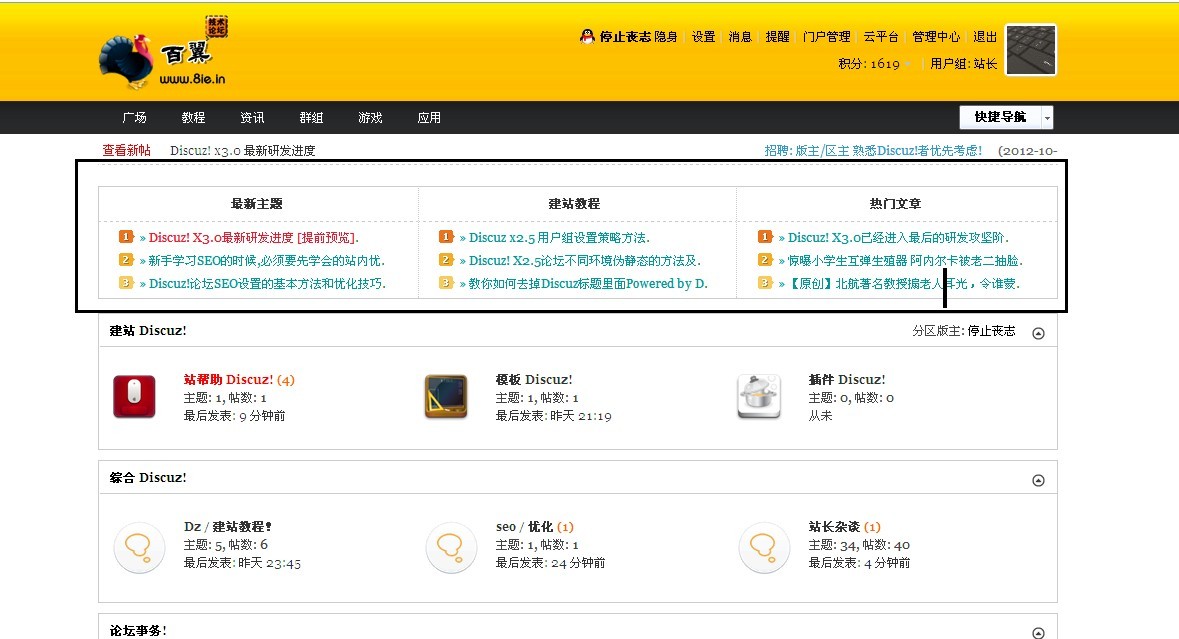Screen dimensions: 1179x639
Task: Open 设置 in the top bar
Action: pyautogui.click(x=704, y=37)
